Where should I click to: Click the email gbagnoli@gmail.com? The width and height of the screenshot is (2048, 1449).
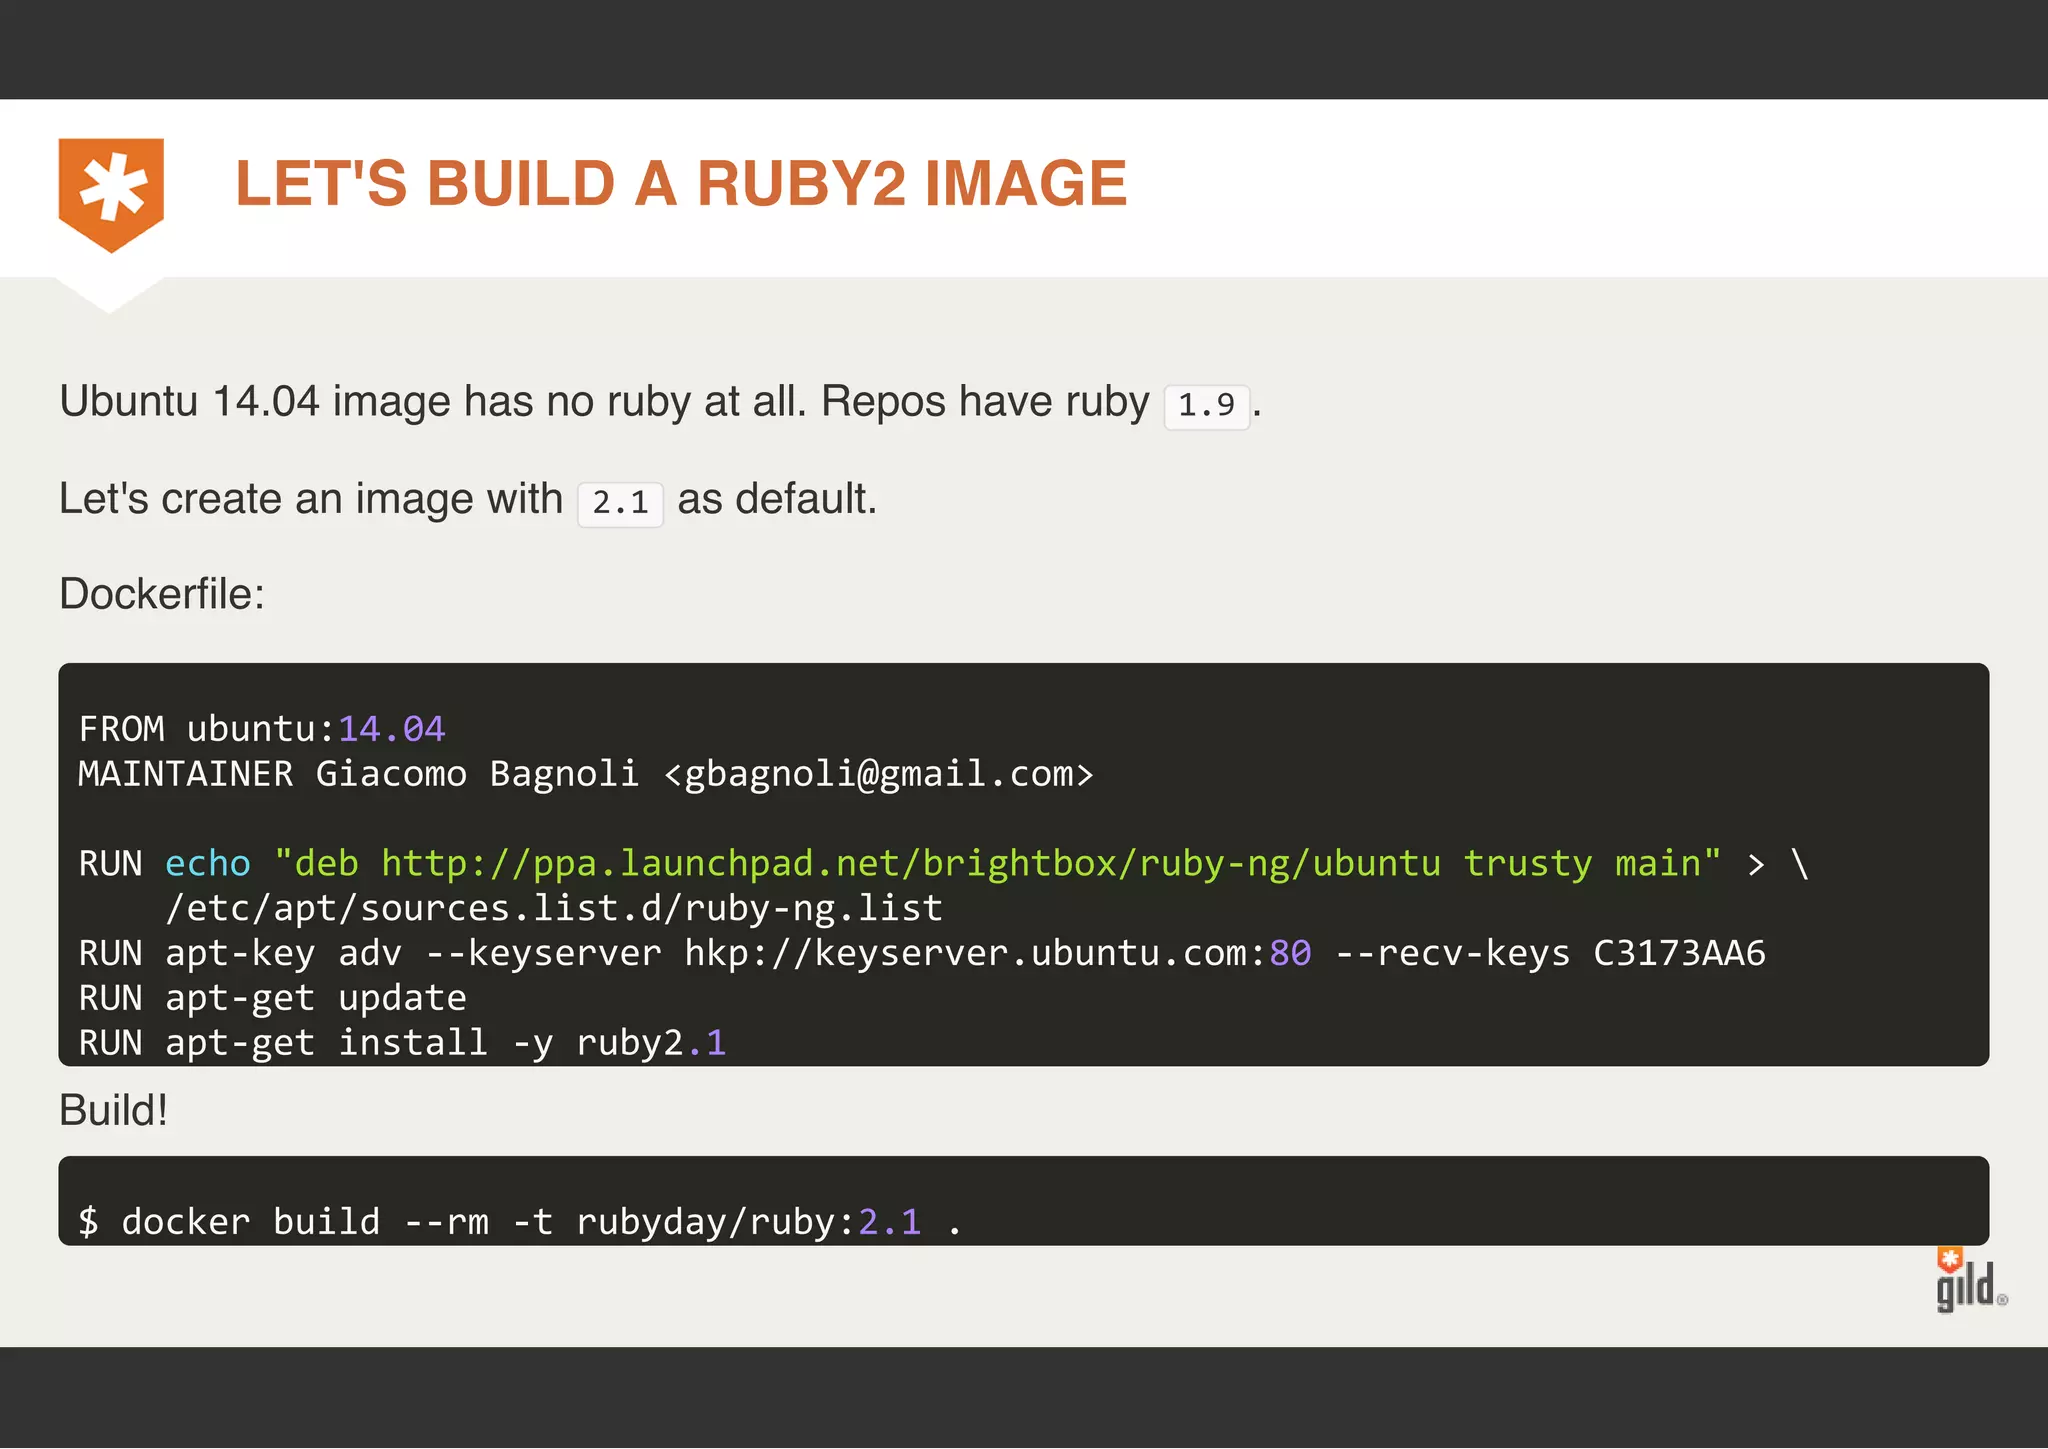coord(879,774)
